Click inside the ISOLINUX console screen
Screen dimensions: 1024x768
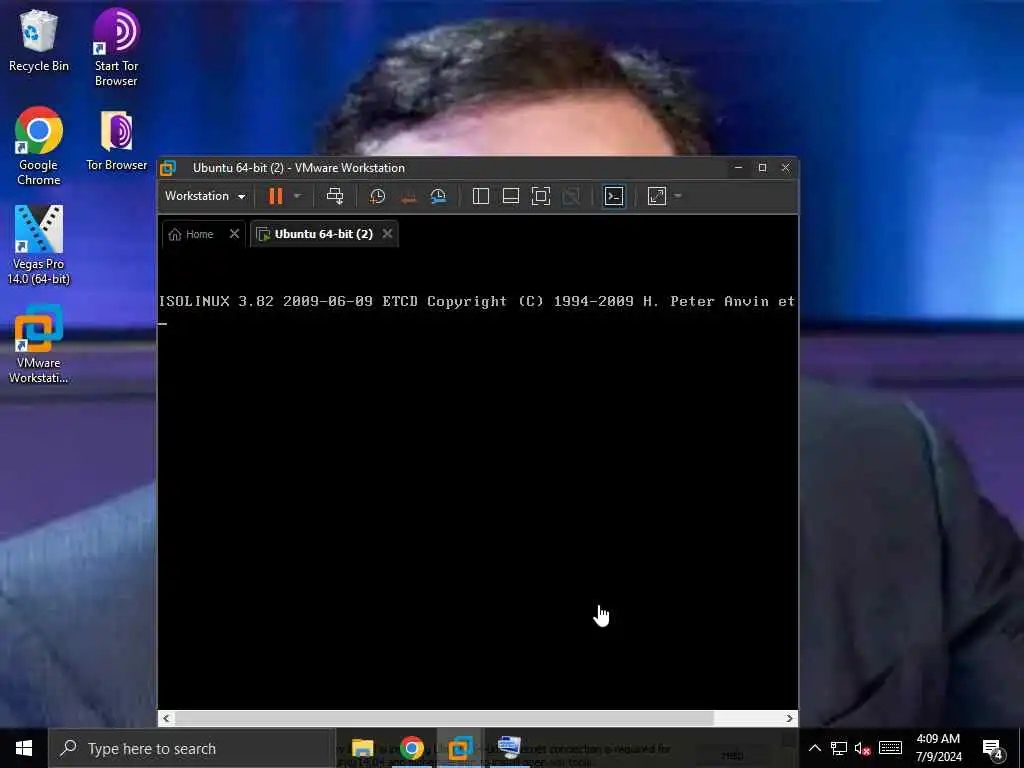click(x=477, y=479)
